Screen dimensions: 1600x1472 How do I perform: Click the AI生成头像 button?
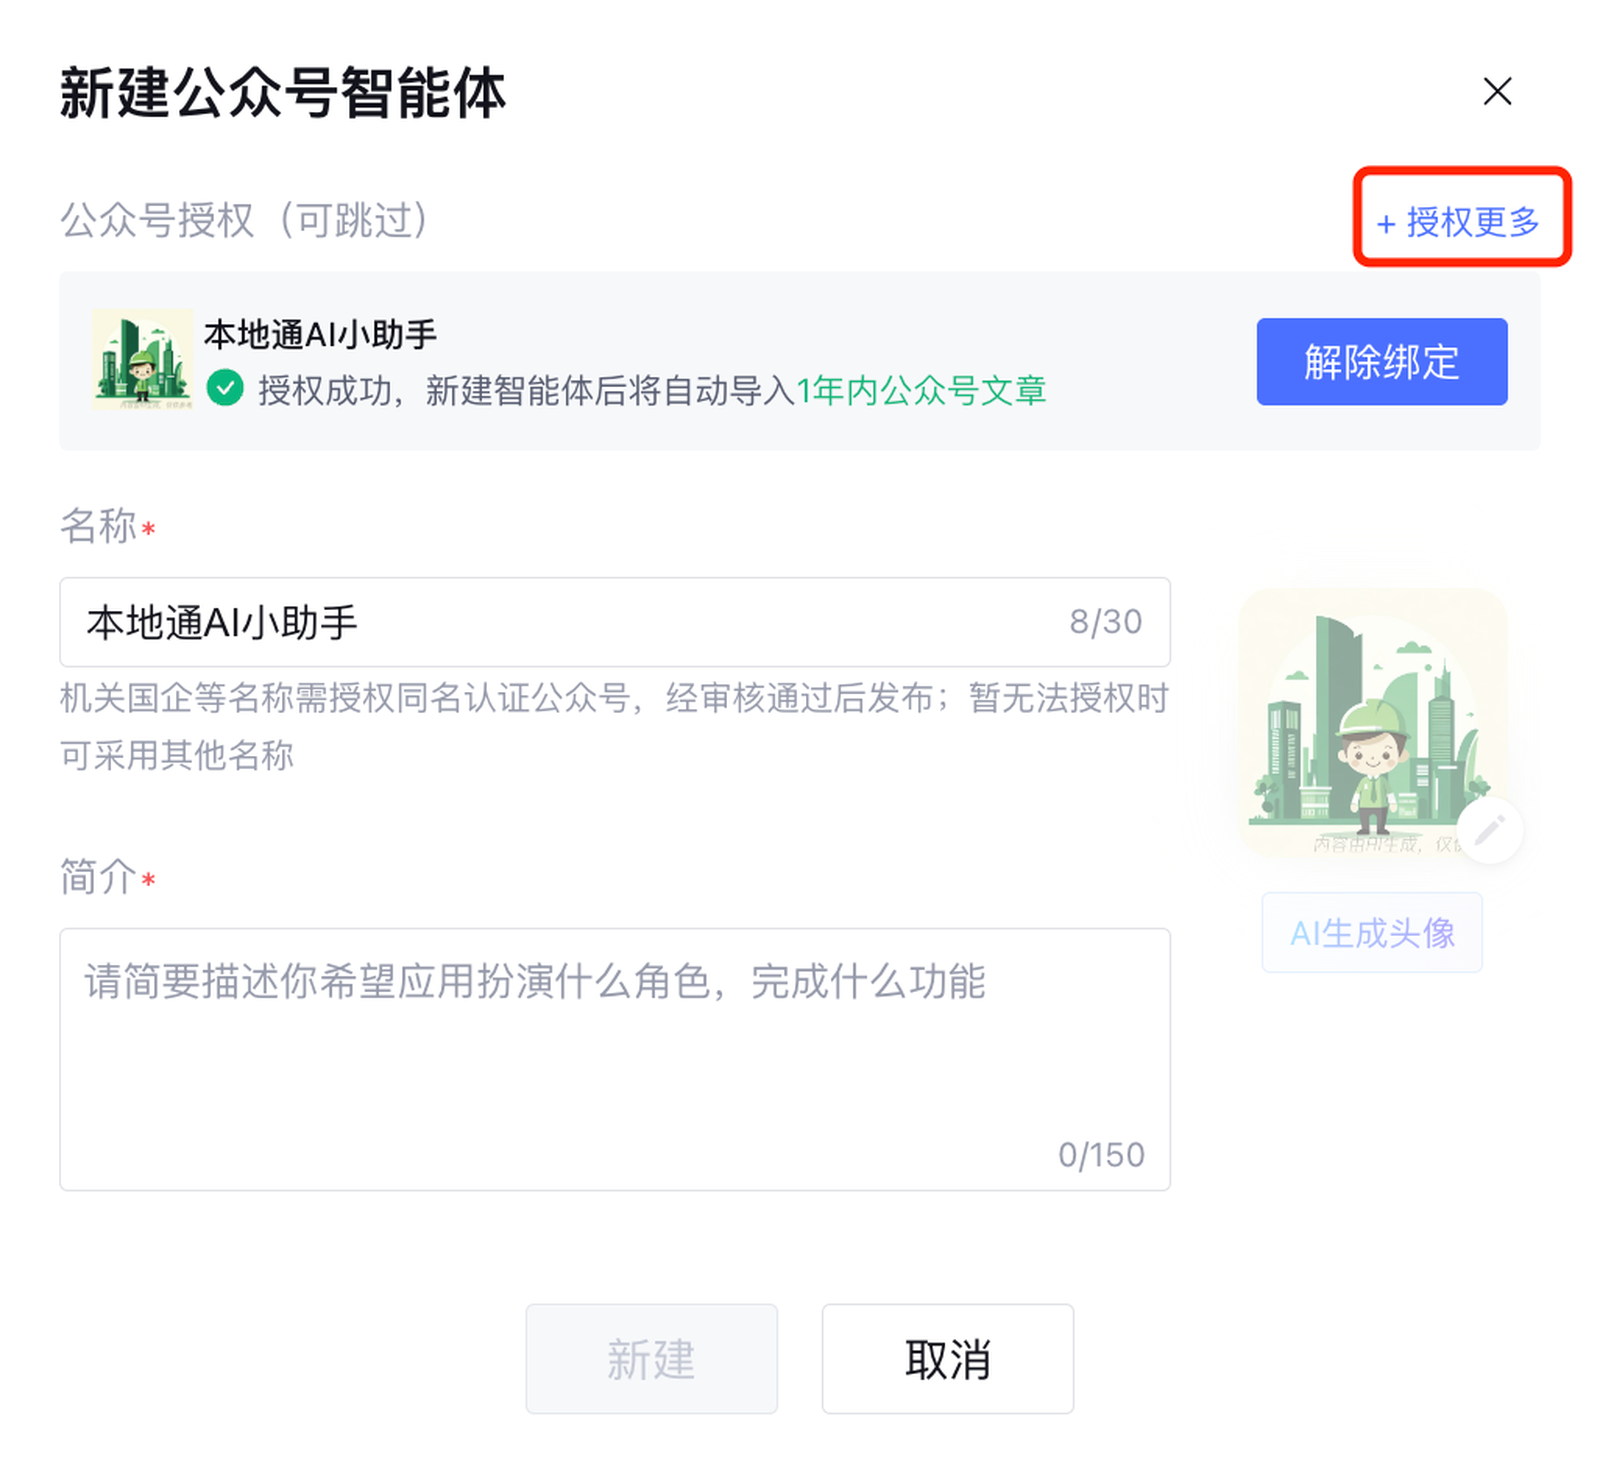(x=1371, y=933)
